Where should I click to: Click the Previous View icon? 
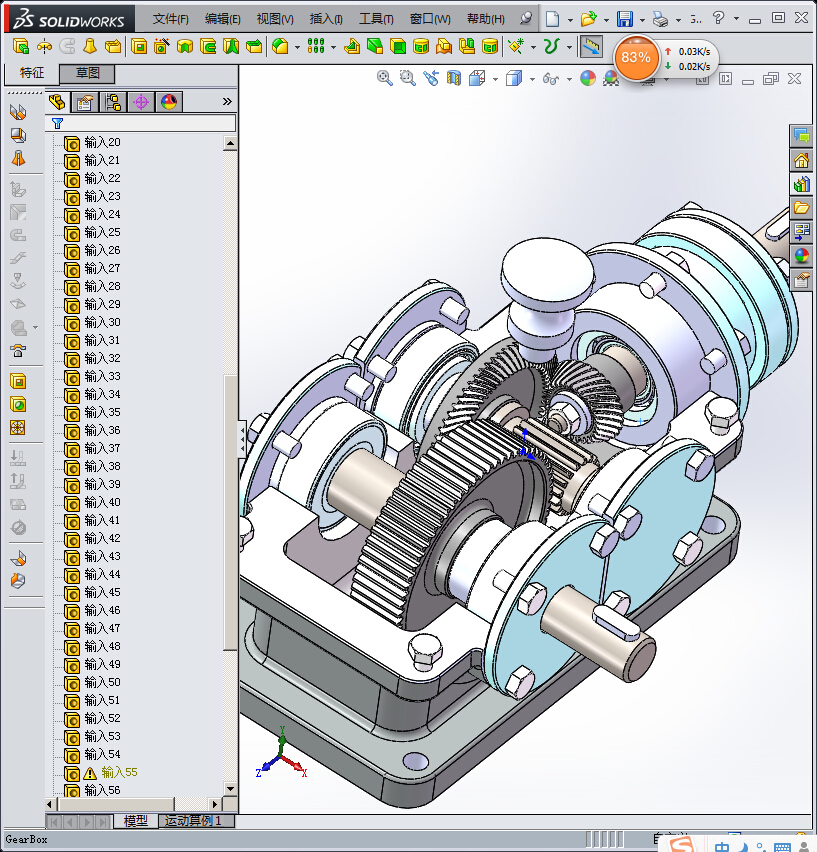pyautogui.click(x=431, y=78)
